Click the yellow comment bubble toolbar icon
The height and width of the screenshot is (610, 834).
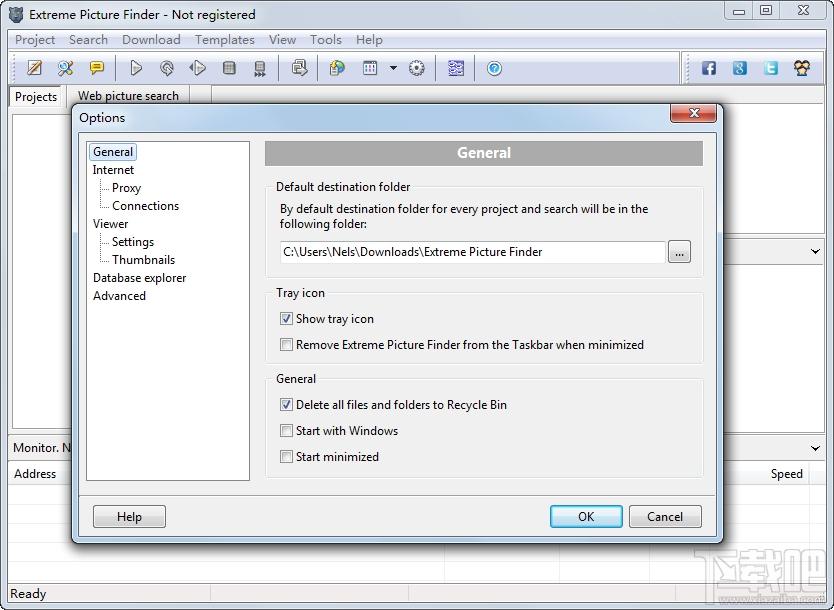pyautogui.click(x=97, y=68)
